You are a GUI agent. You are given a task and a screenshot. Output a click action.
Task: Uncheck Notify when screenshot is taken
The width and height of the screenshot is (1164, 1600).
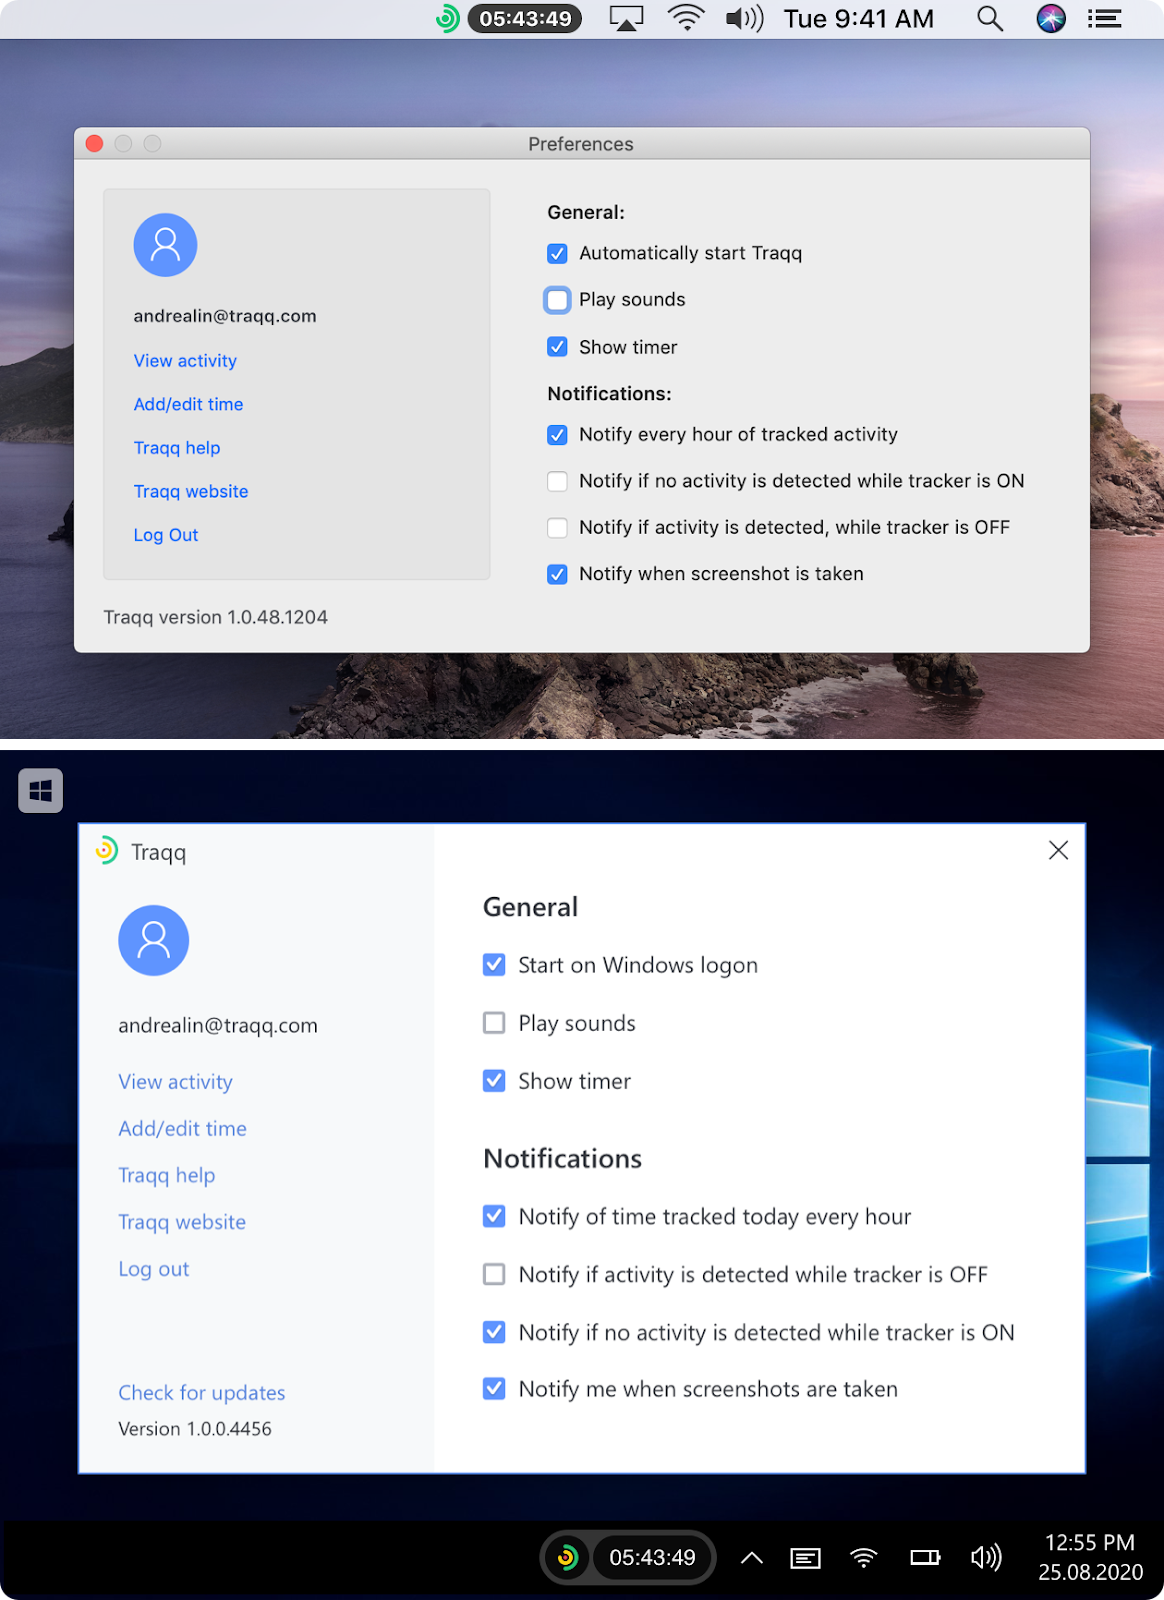click(558, 574)
